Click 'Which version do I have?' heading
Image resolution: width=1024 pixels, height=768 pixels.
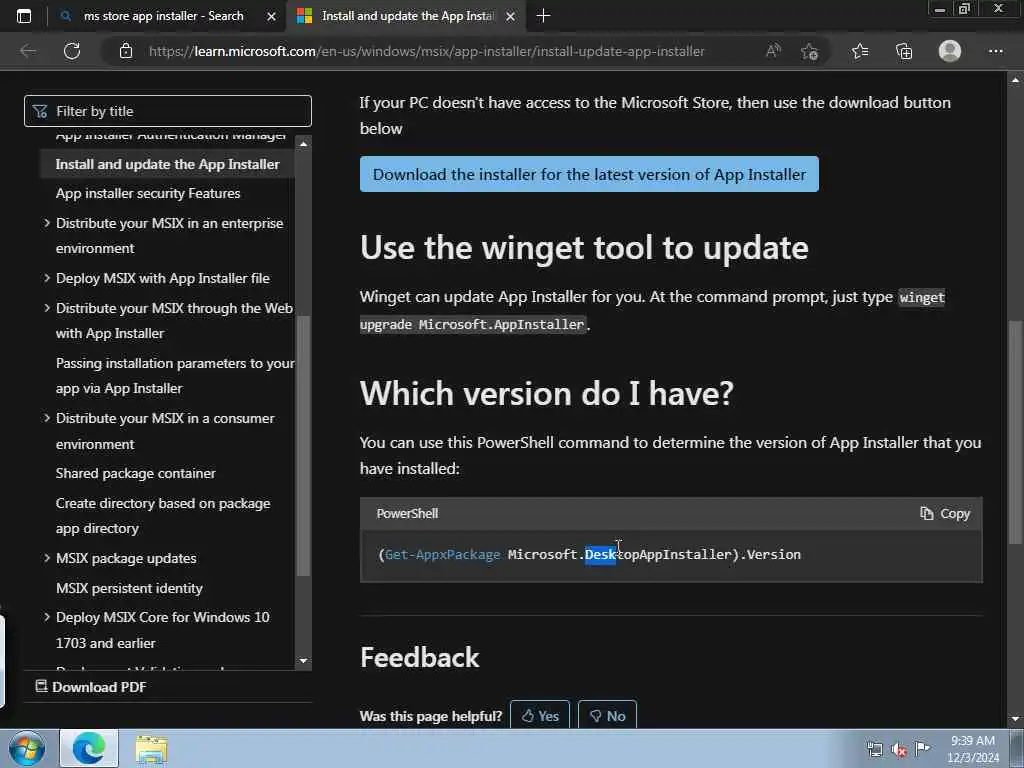[547, 393]
